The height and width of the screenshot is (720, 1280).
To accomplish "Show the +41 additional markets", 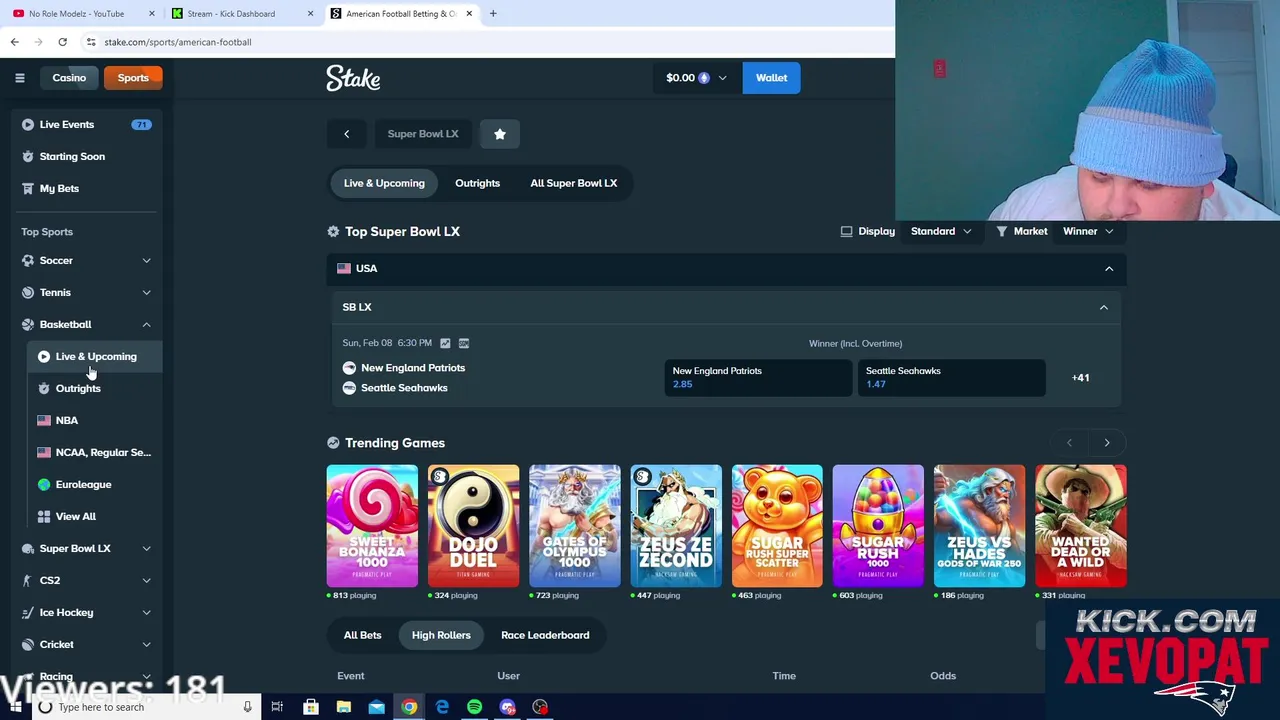I will click(x=1081, y=378).
